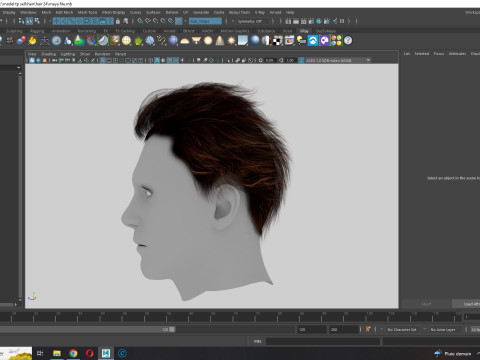The height and width of the screenshot is (360, 480).
Task: Click the auto keyframe toggle icon
Action: [368, 329]
